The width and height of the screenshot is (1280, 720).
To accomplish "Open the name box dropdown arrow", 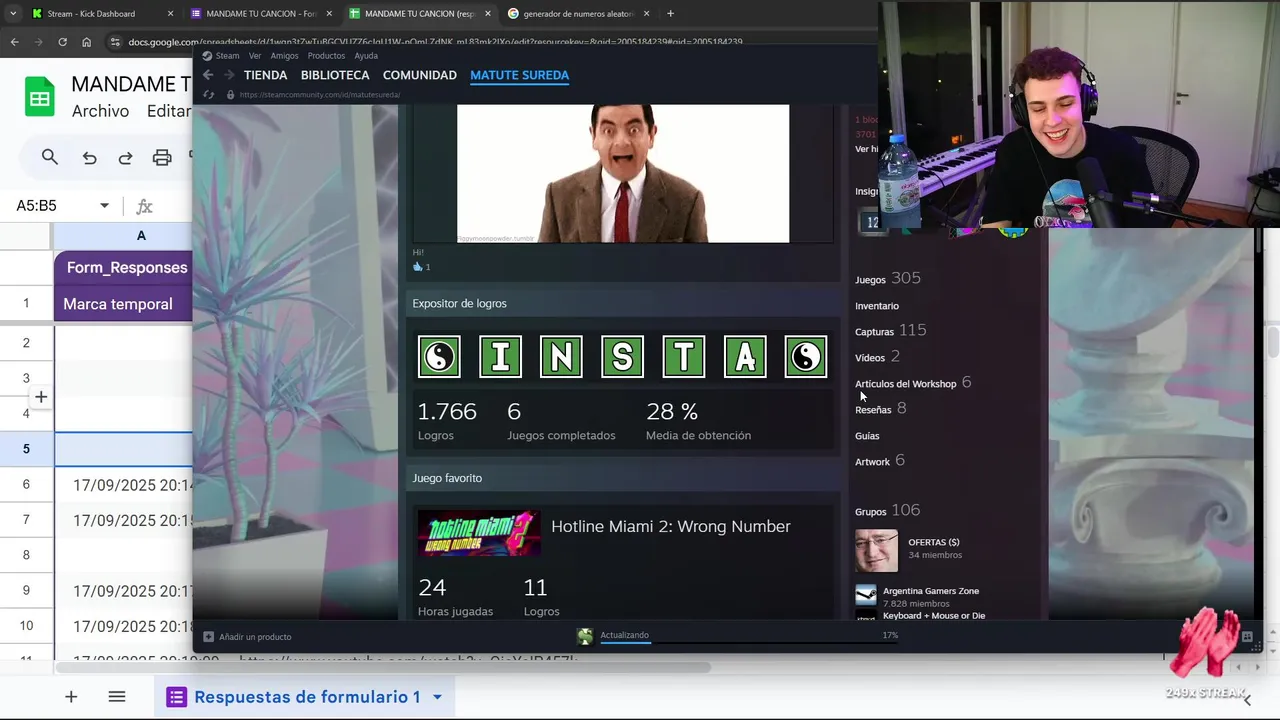I will tap(104, 206).
